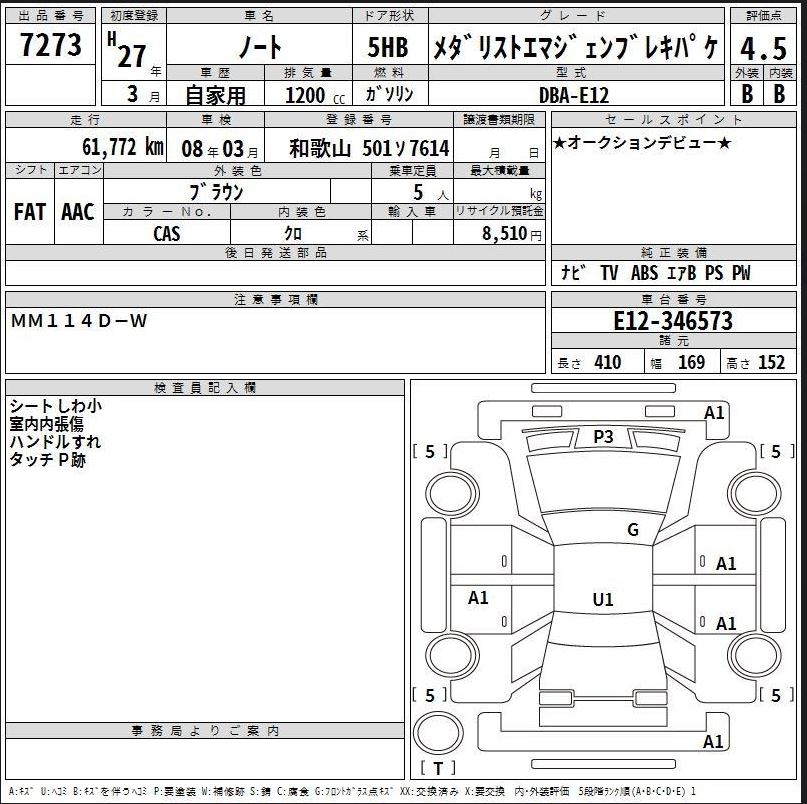
Task: Select door type 5HB
Action: tap(388, 47)
